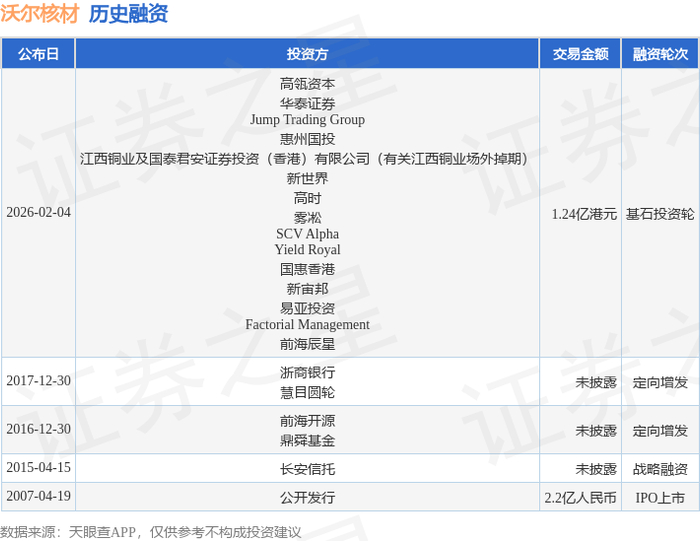The image size is (700, 541).
Task: Click investor 鼎舜基金
Action: tap(307, 441)
